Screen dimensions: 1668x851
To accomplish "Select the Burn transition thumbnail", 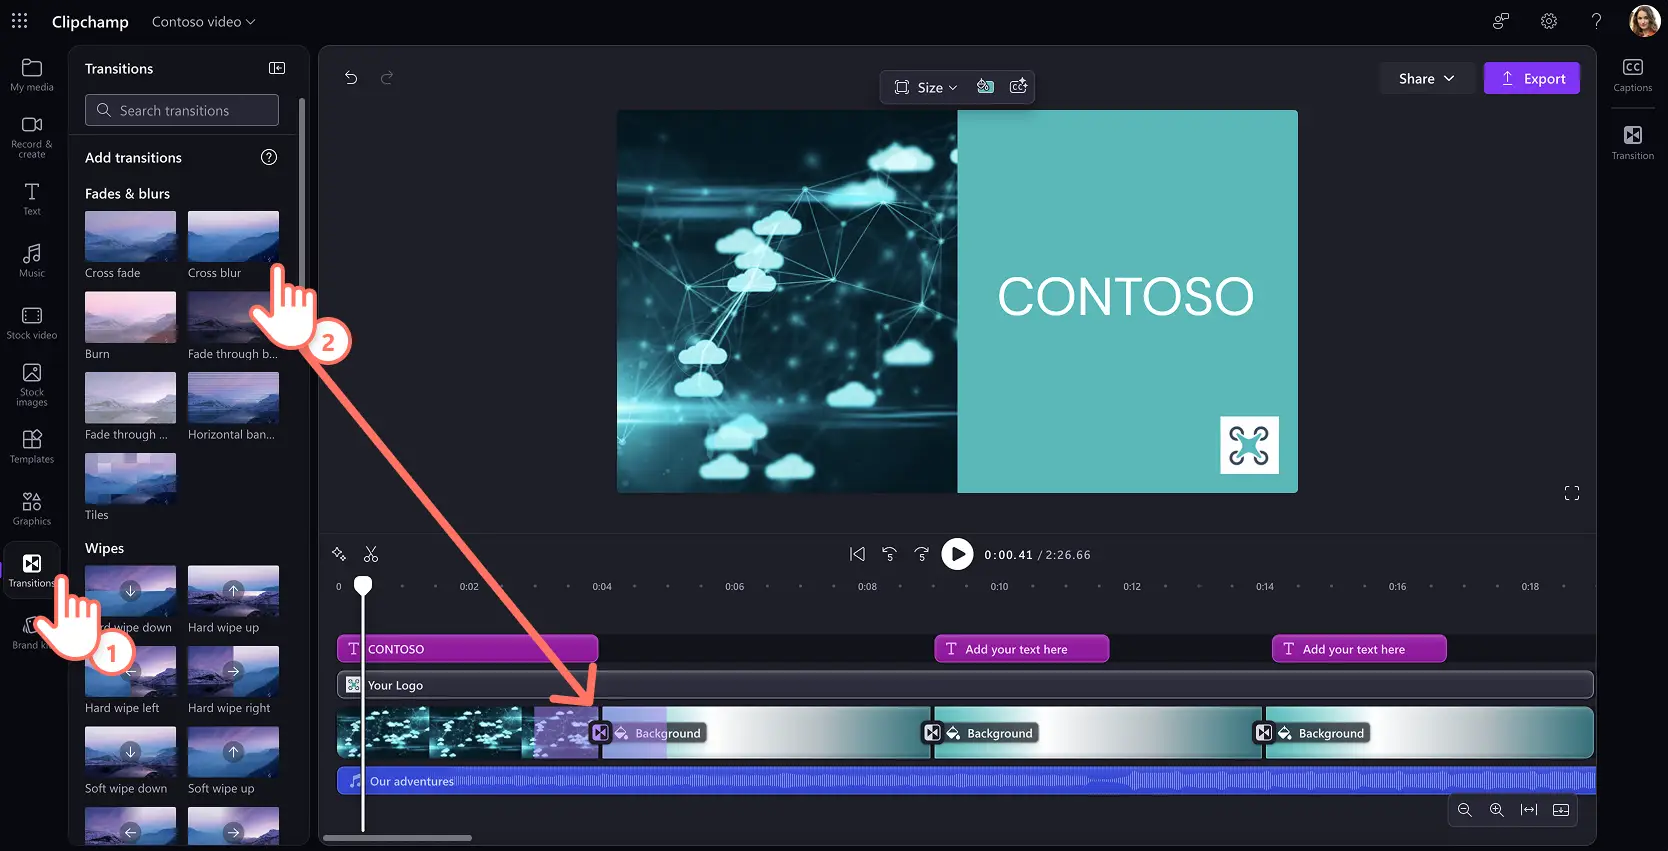I will [130, 317].
